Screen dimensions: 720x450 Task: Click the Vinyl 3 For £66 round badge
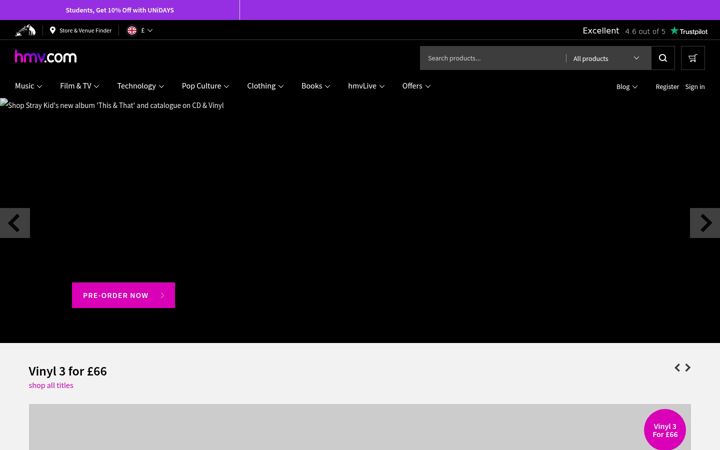tap(664, 430)
